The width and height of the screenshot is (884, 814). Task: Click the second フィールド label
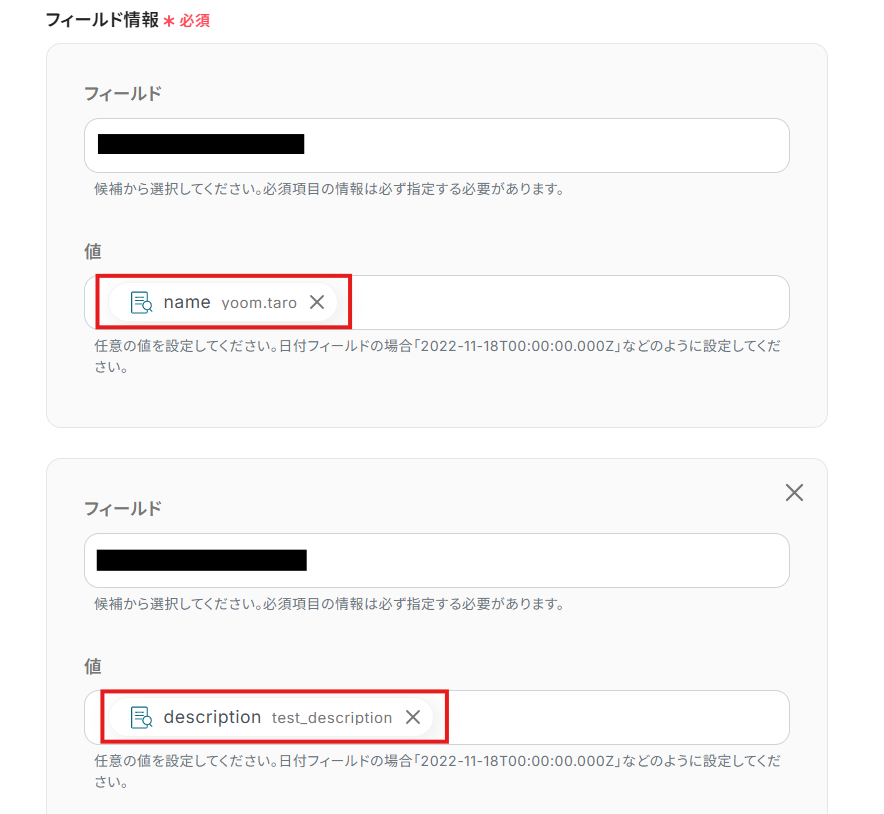(123, 508)
